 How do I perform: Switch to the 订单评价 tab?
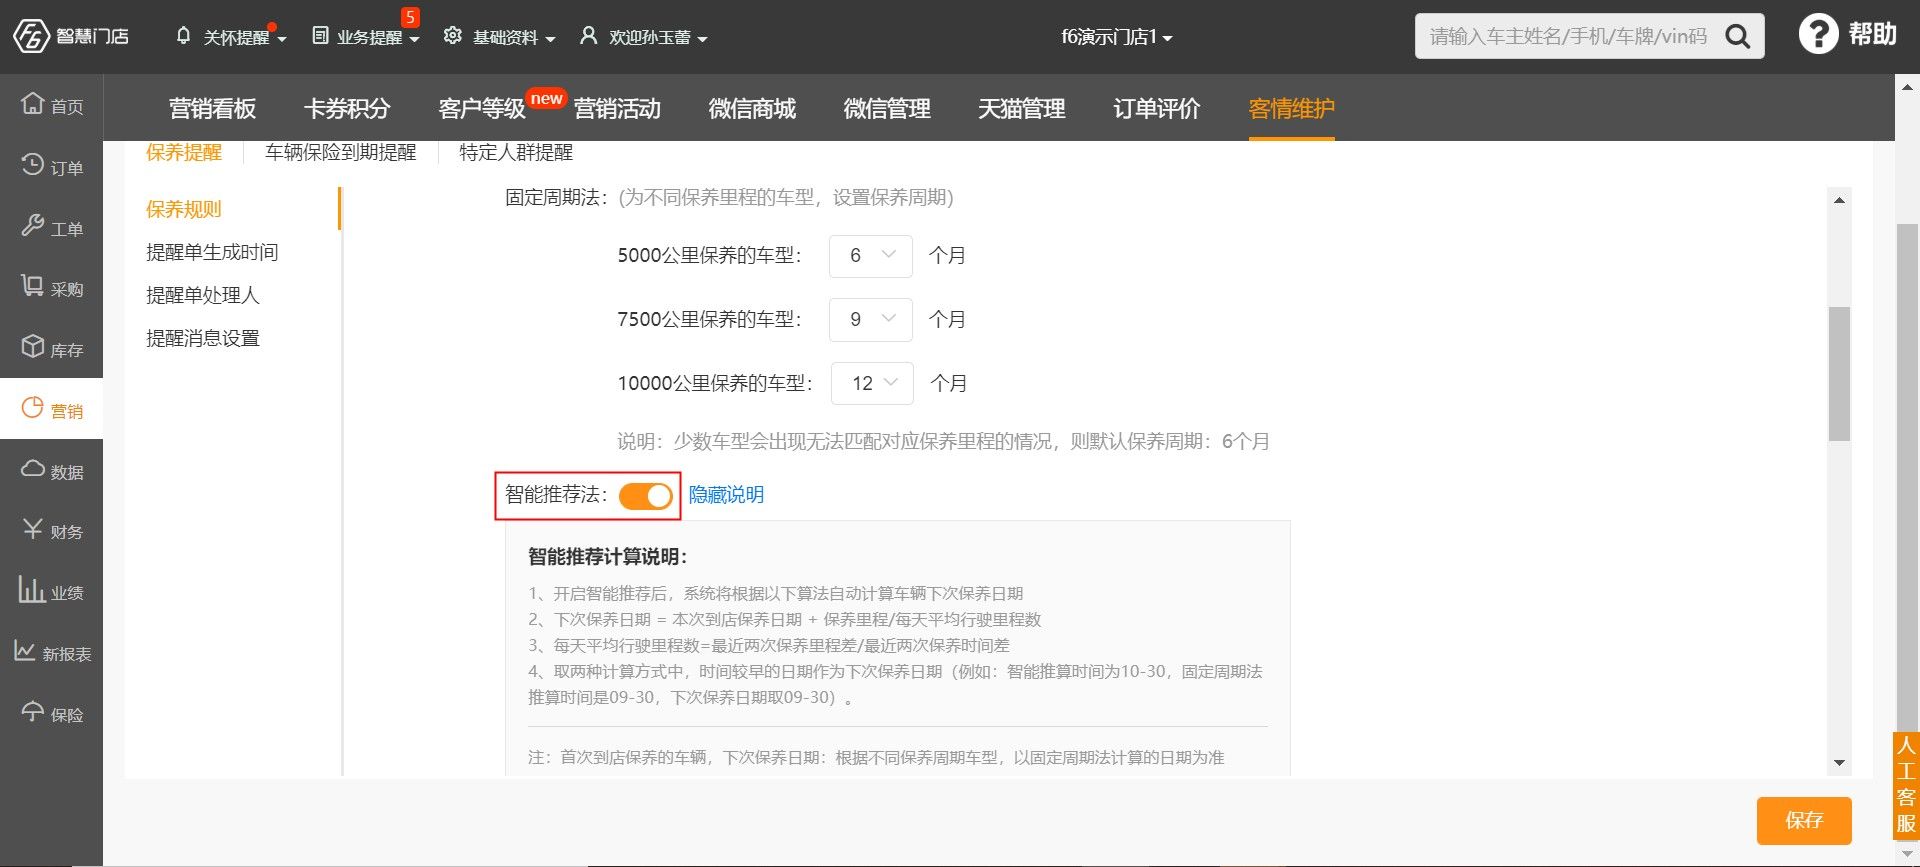click(1157, 108)
